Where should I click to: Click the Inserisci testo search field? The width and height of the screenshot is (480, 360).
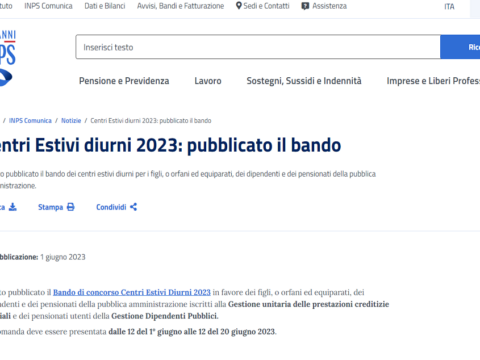pos(258,47)
